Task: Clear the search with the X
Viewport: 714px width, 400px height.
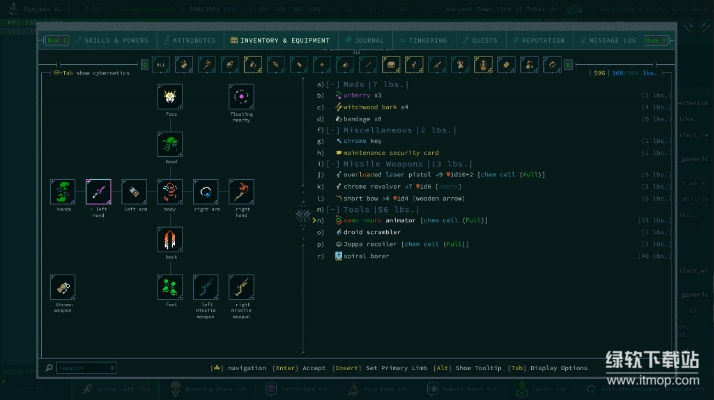Action: (112, 368)
